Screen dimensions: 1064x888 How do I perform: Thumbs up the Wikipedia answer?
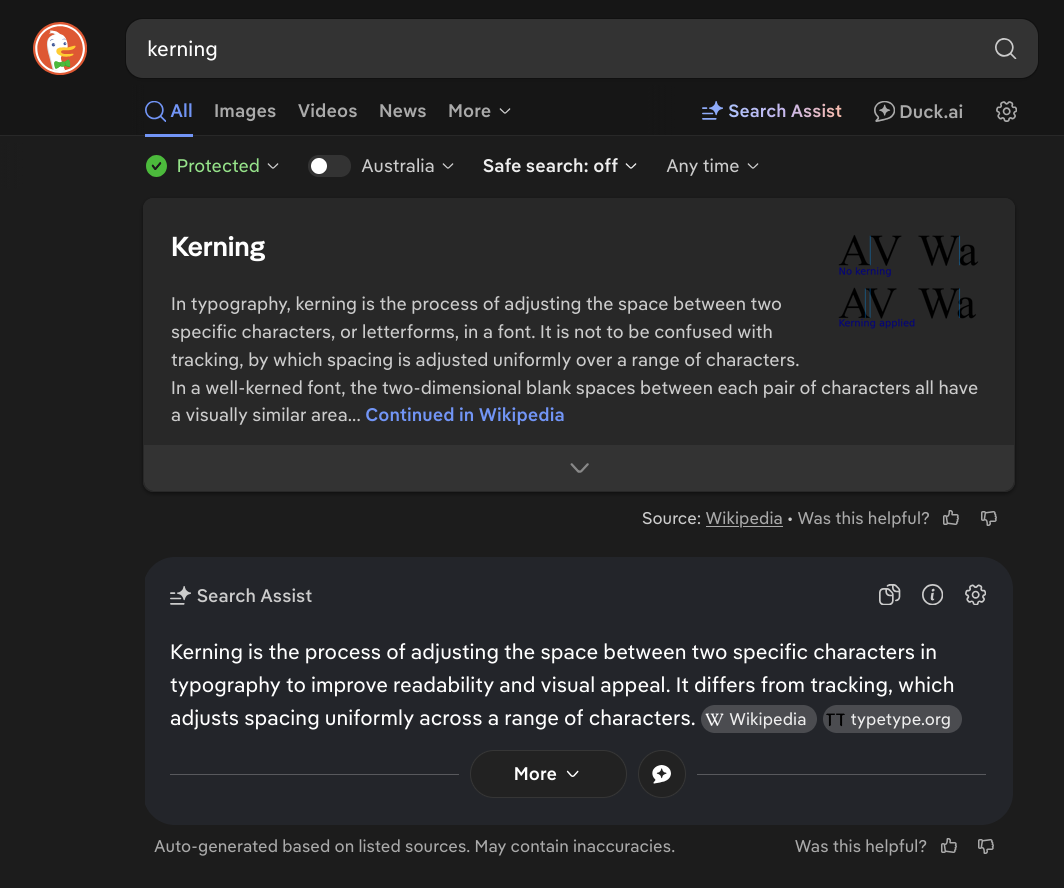[951, 518]
